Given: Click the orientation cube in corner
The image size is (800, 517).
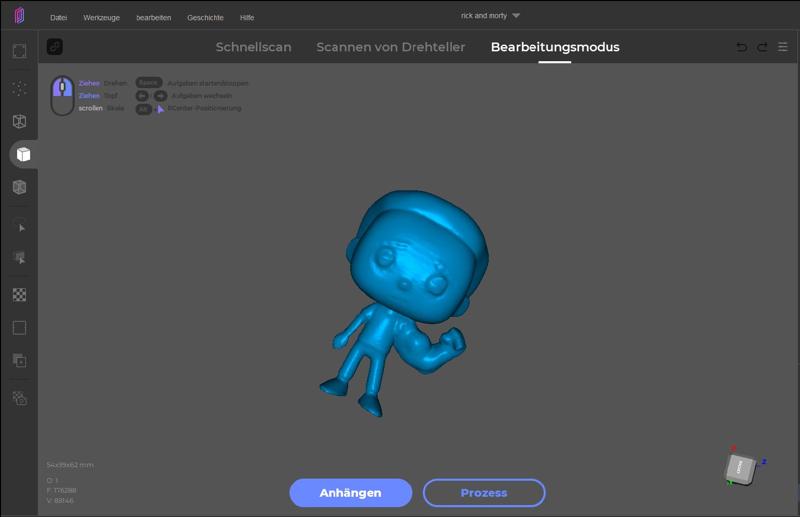Looking at the screenshot, I should [740, 469].
